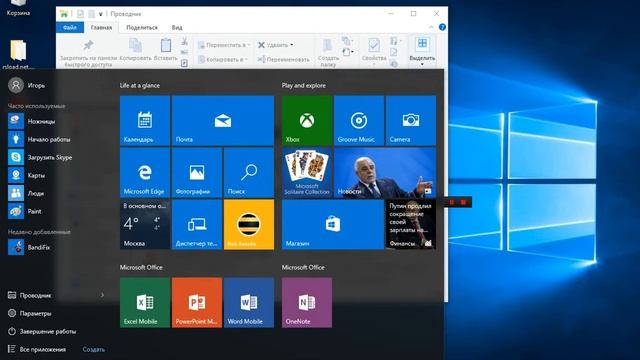Show All apps (Все приложения)
Viewport: 640px width, 360px height.
[38, 349]
